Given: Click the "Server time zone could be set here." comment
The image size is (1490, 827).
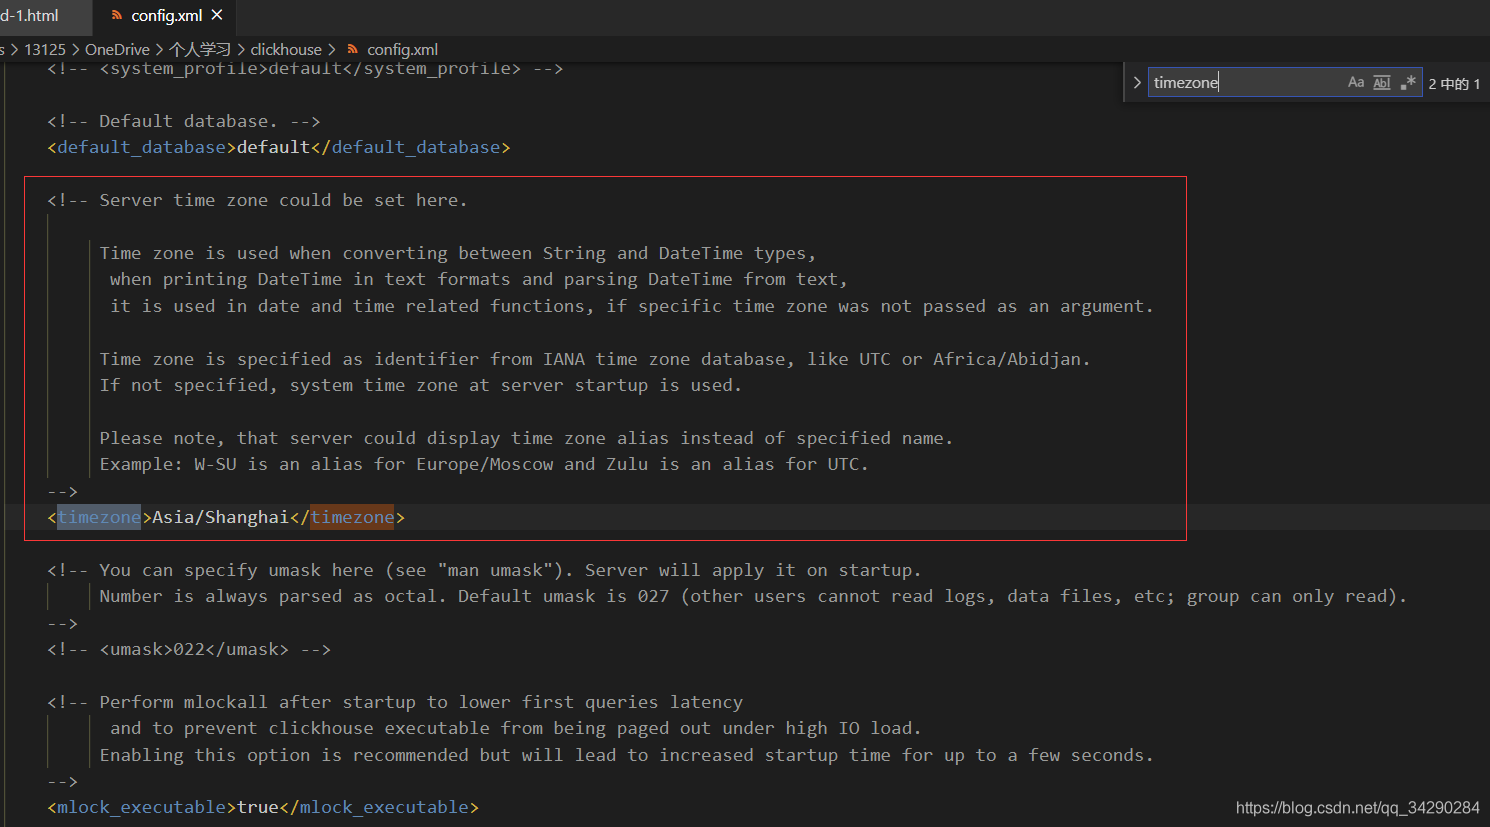Looking at the screenshot, I should coord(257,200).
